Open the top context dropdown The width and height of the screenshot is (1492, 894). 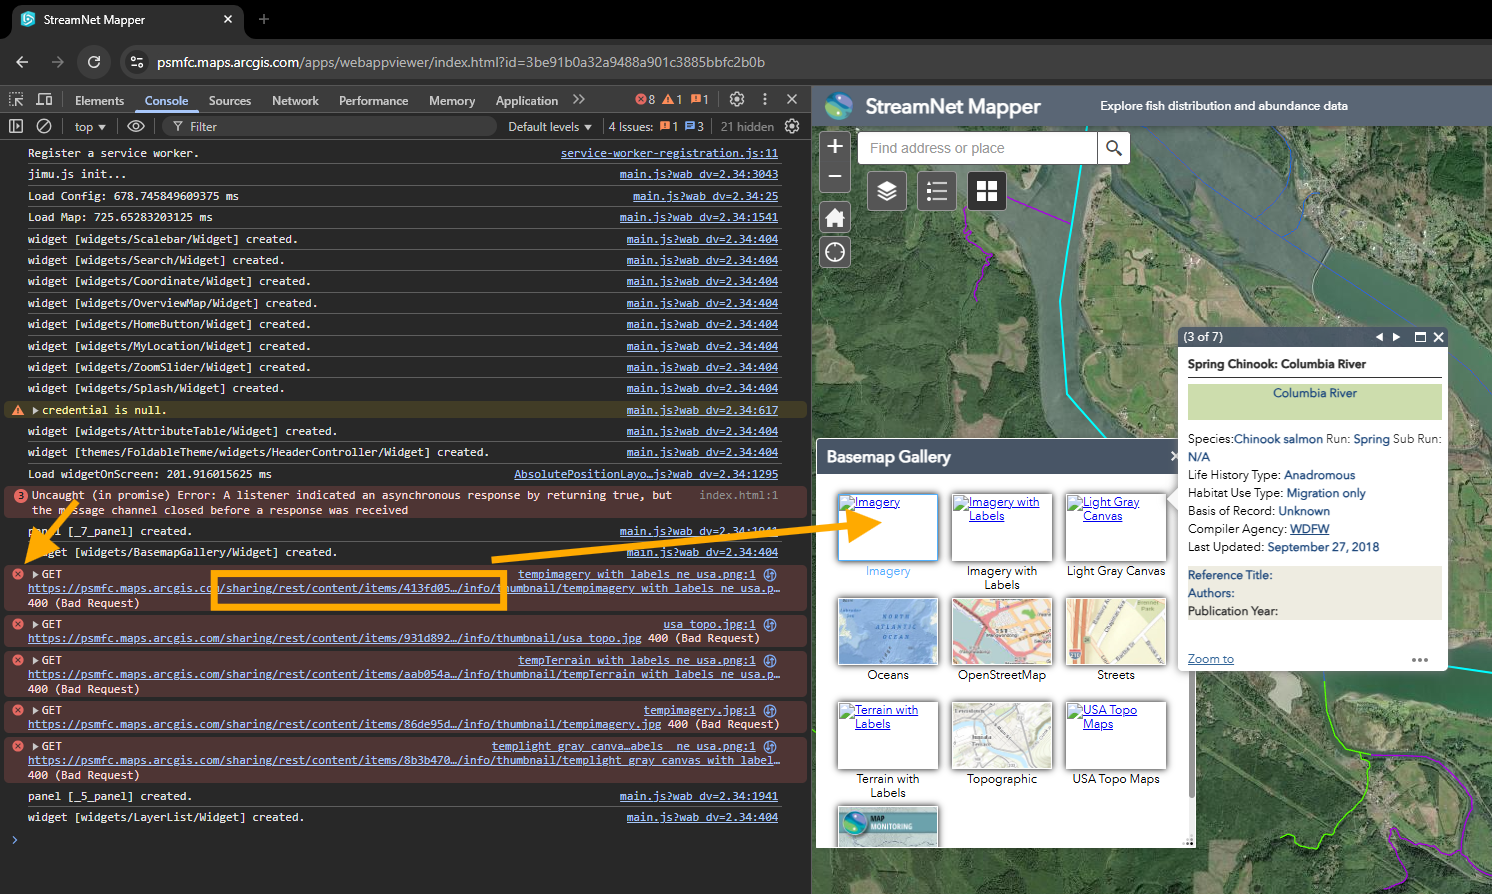pyautogui.click(x=90, y=127)
